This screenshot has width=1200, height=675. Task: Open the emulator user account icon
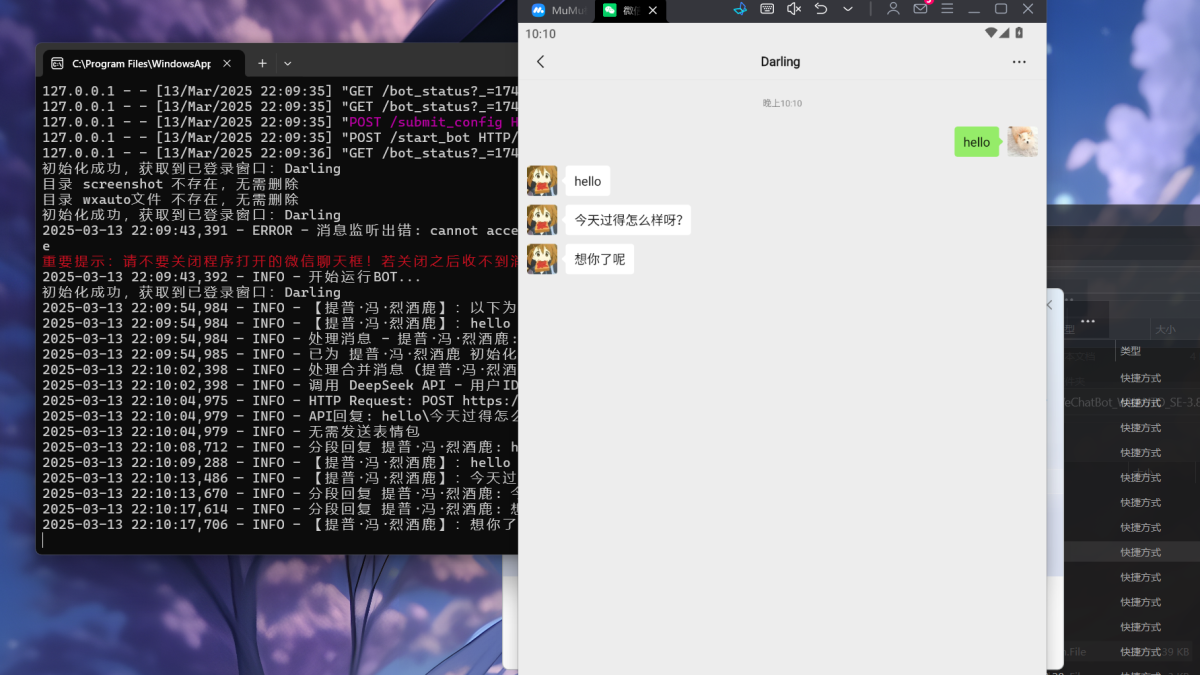coord(893,9)
